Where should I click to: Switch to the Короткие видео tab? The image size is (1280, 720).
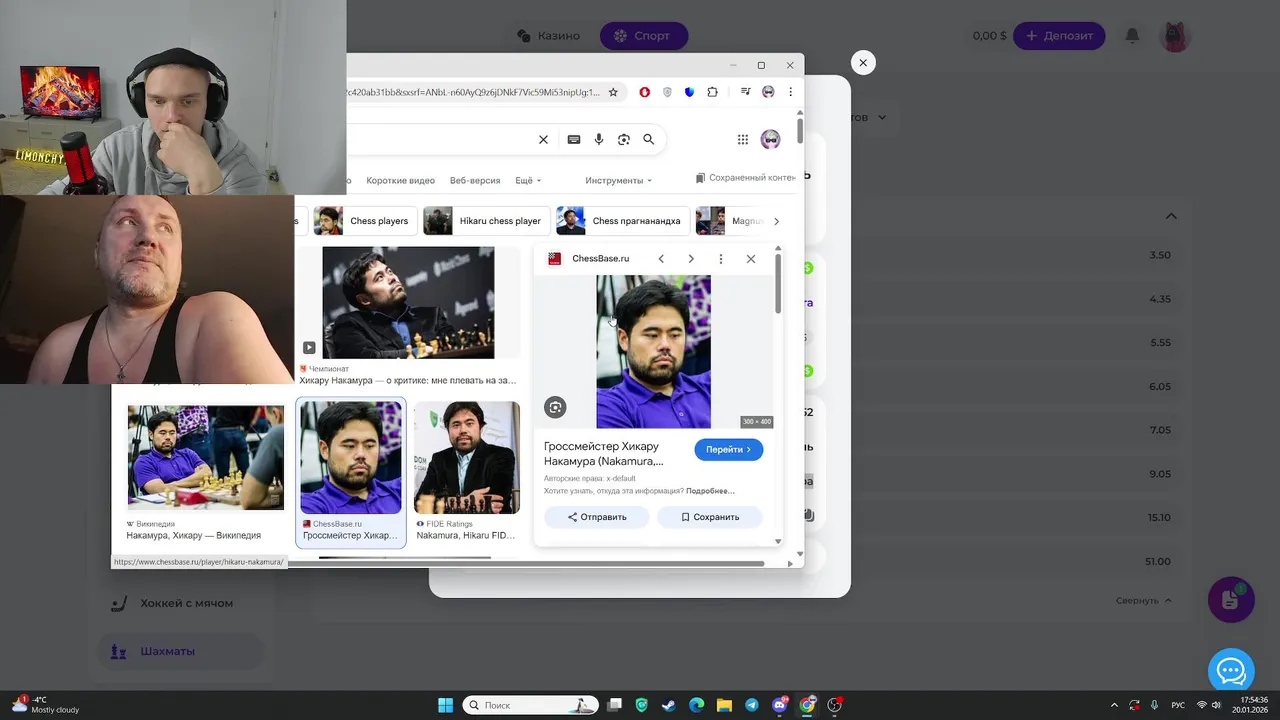pyautogui.click(x=400, y=181)
